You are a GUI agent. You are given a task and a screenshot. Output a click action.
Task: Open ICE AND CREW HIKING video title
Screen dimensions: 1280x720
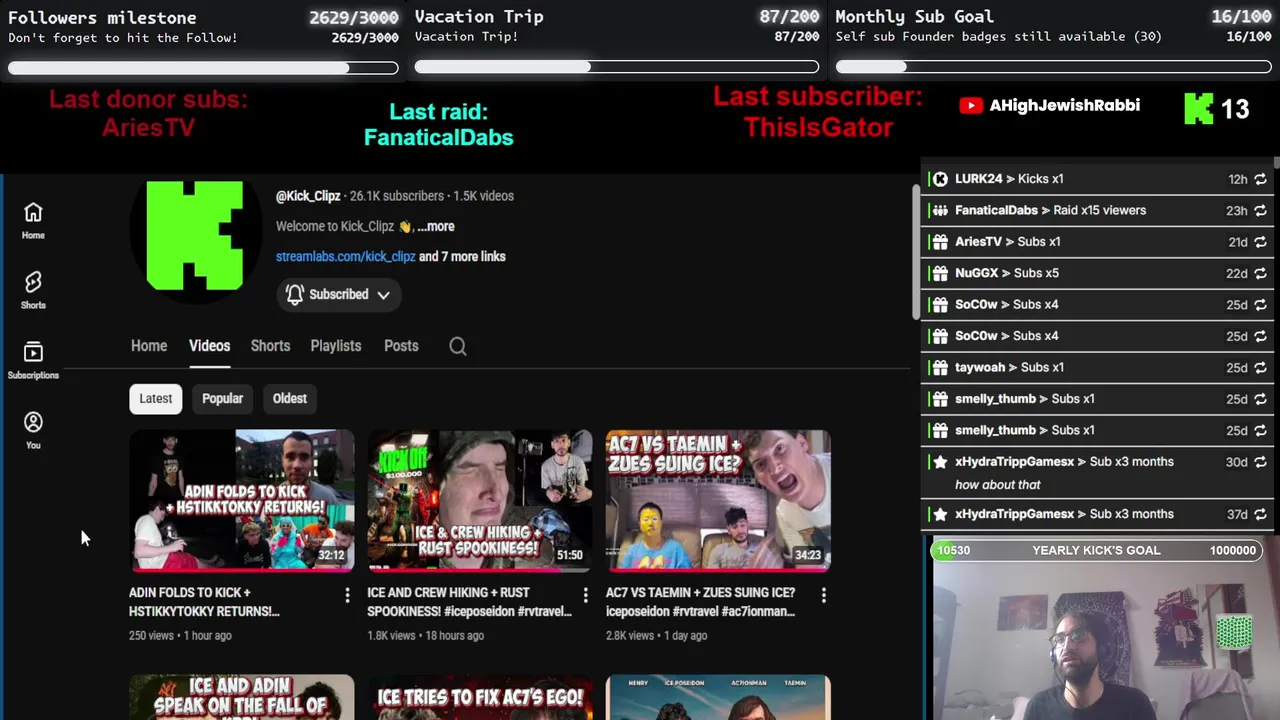pyautogui.click(x=469, y=602)
